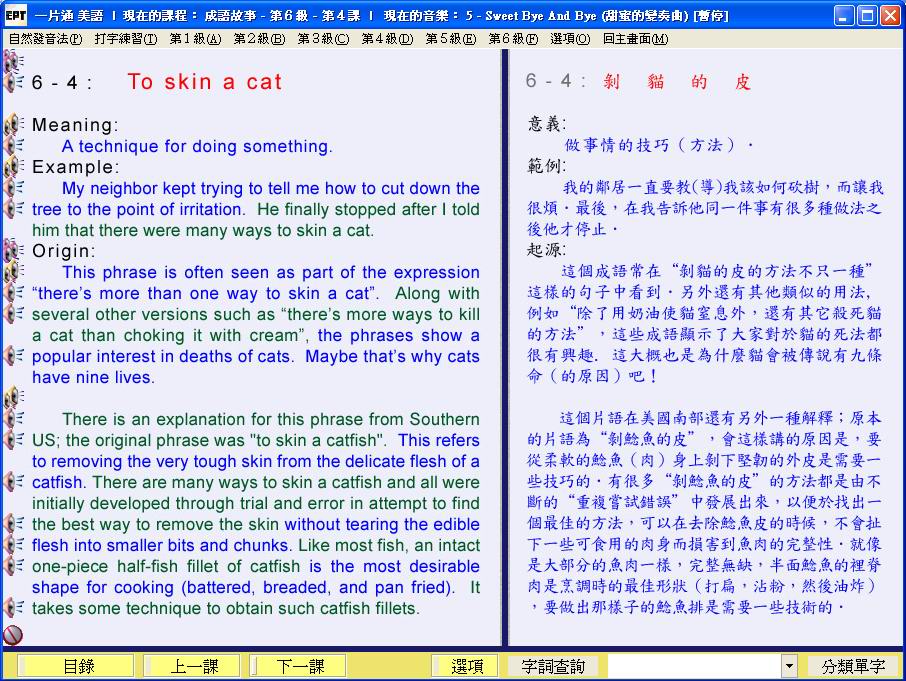Screen dimensions: 906x681
Task: Play the sentence beginning 'takes some technique'
Action: coord(14,607)
